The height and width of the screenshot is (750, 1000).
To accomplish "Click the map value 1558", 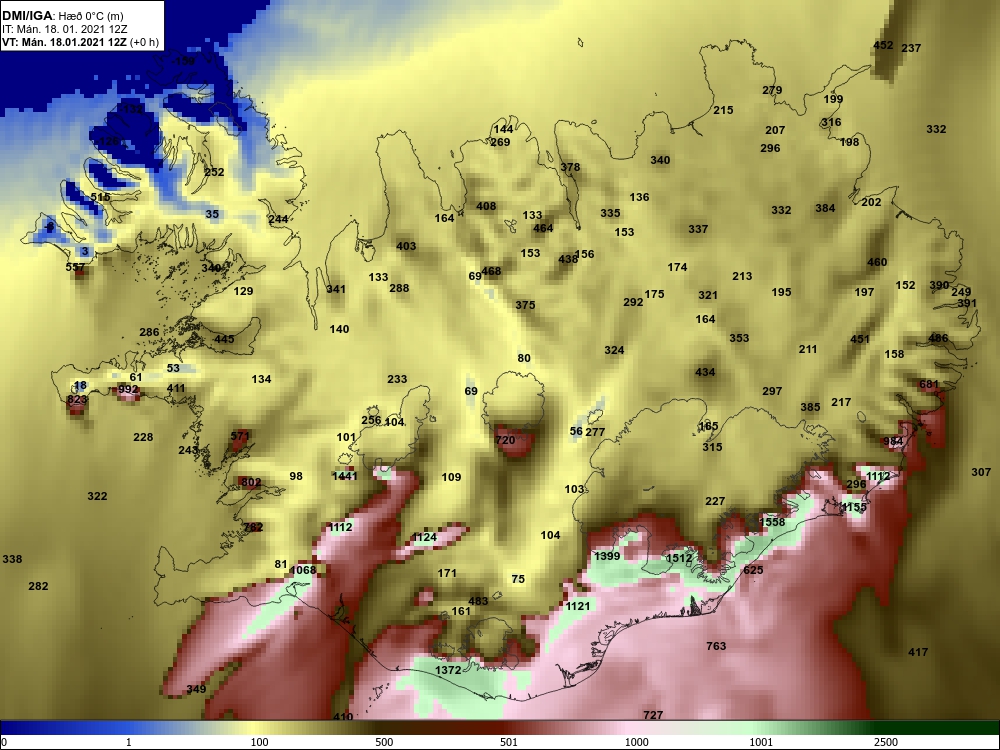I will point(772,522).
